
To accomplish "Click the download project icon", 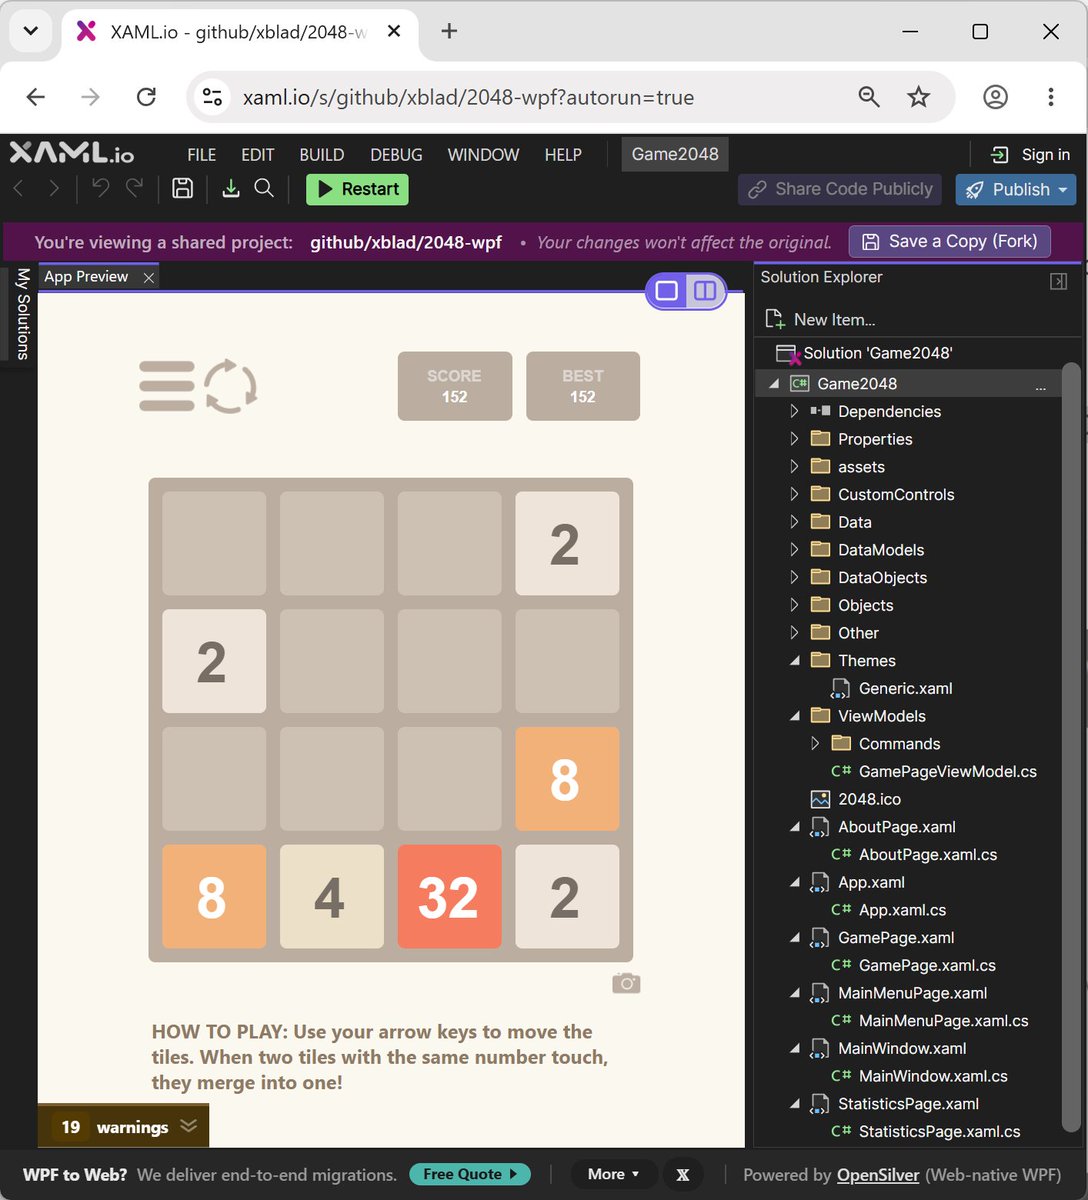I will point(231,188).
